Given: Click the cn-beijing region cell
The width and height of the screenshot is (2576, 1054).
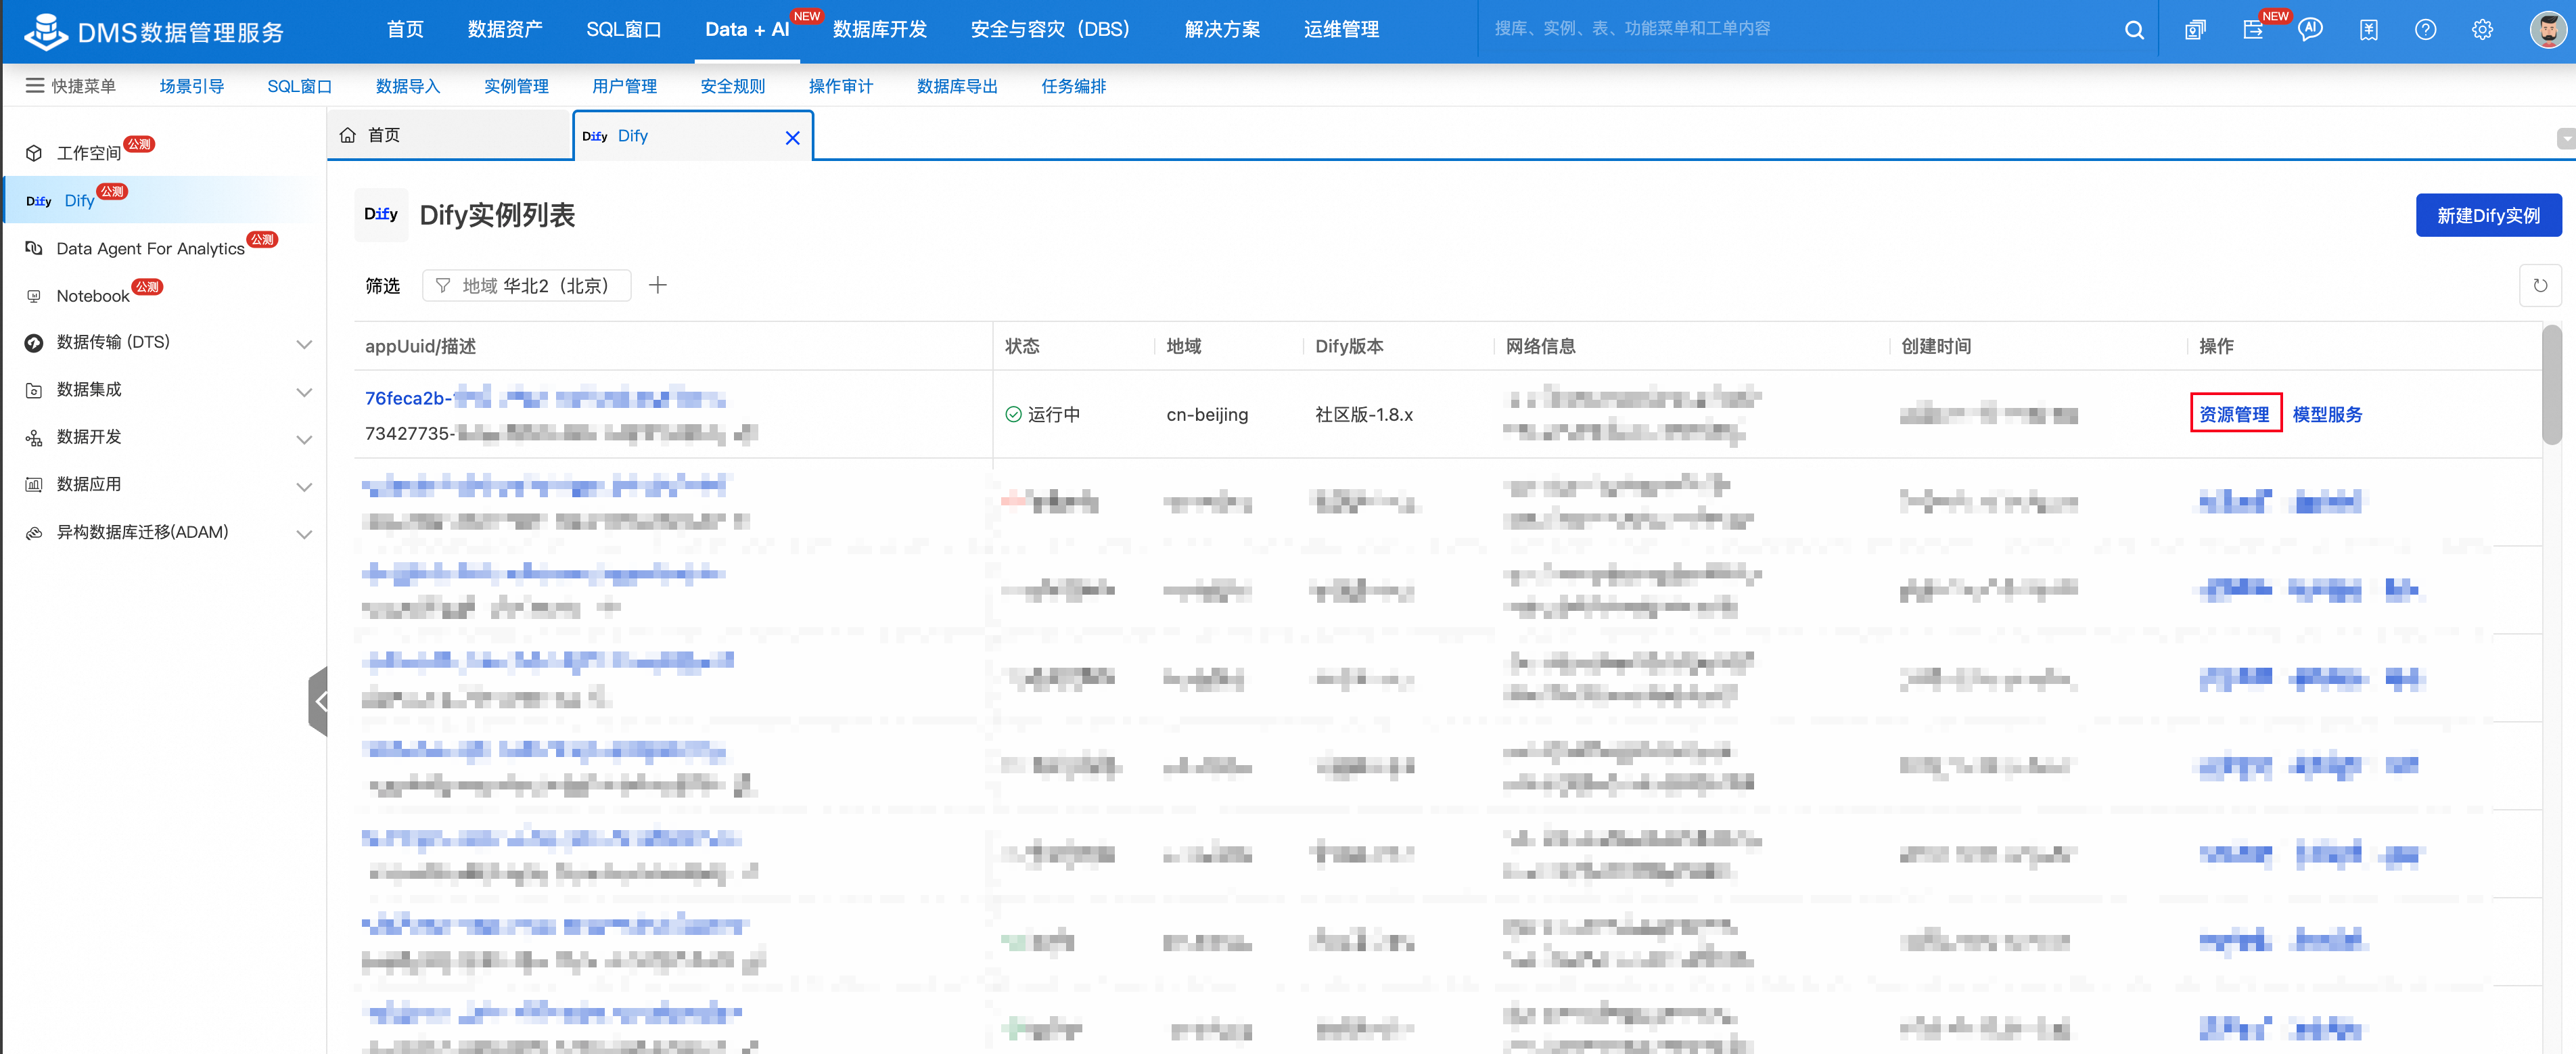Looking at the screenshot, I should coord(1207,414).
